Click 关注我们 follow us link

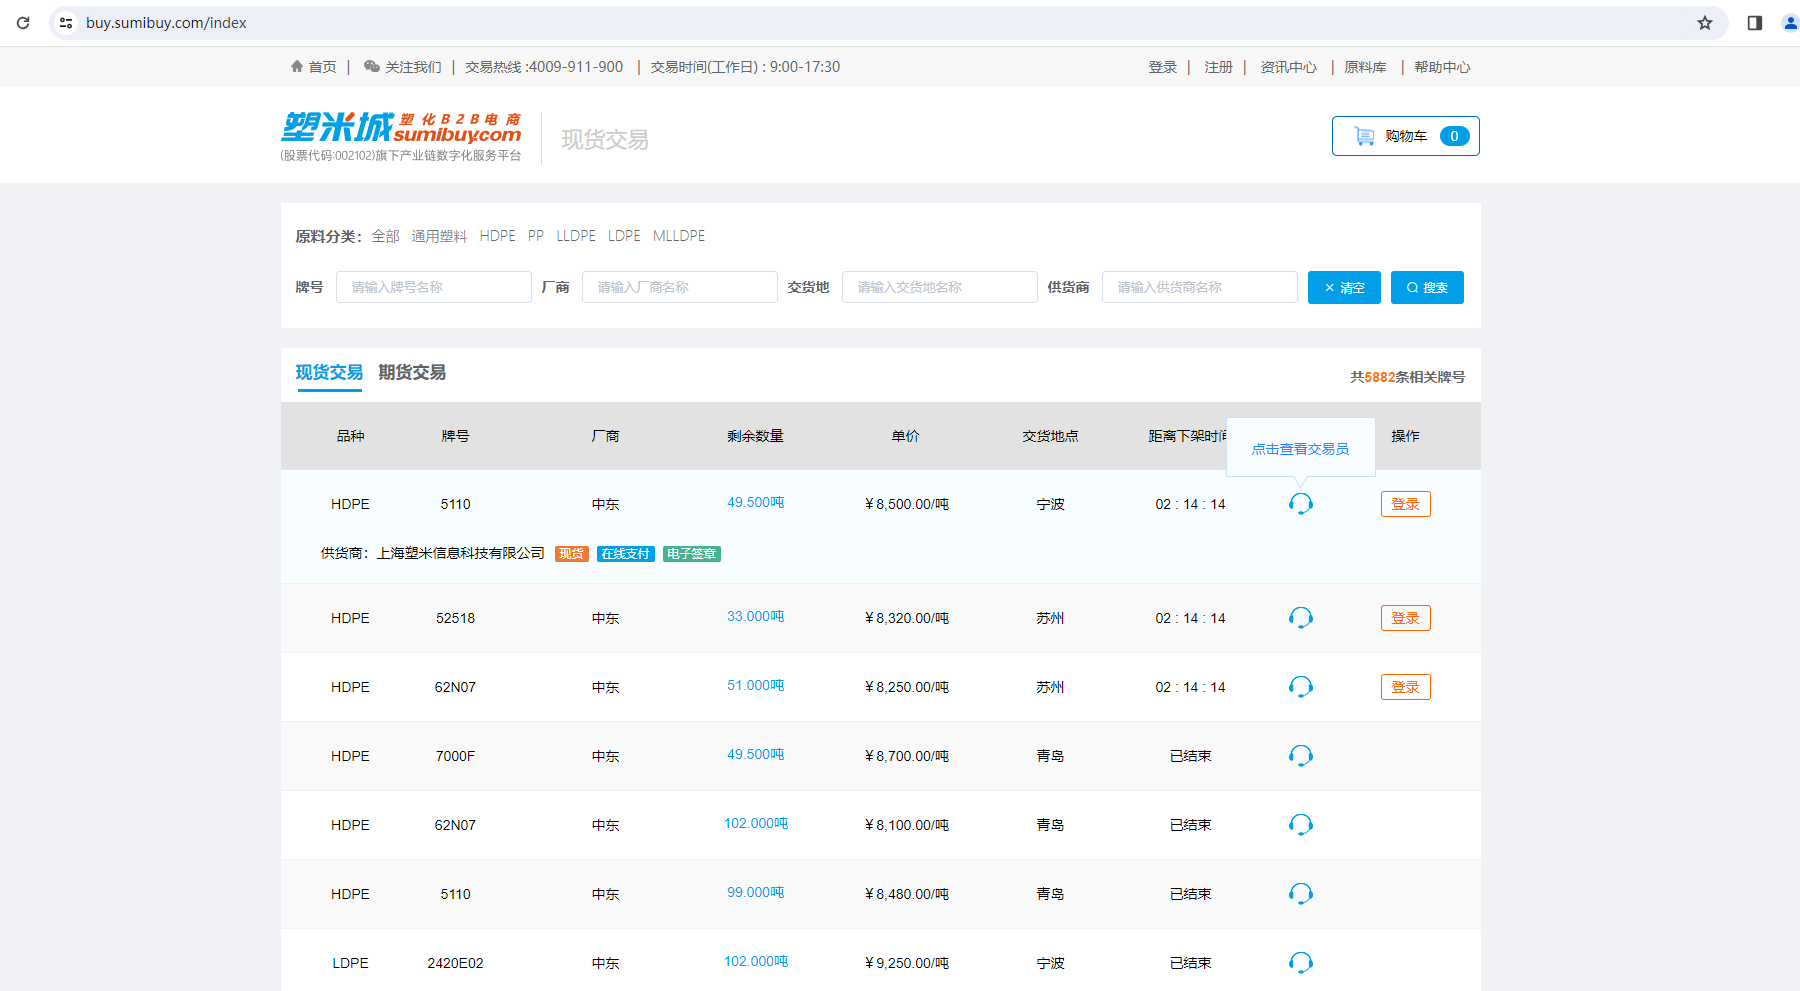click(413, 67)
